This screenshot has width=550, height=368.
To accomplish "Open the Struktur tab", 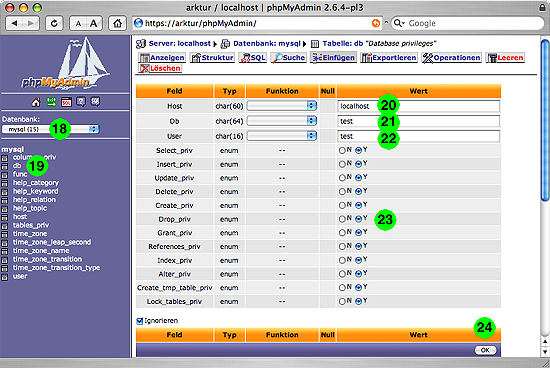I will pyautogui.click(x=212, y=58).
